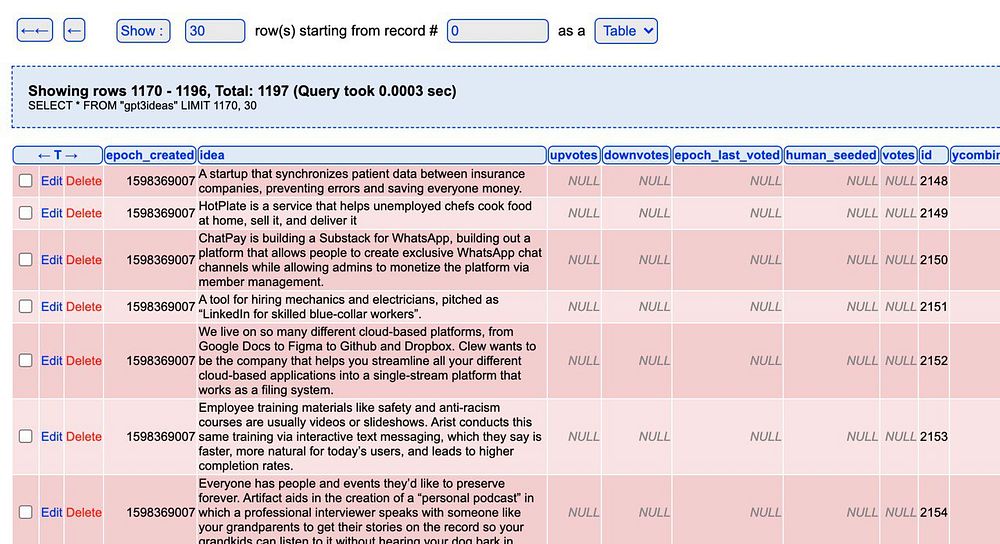Click the LinkedIn for blue-collar workers idea text
This screenshot has height=544, width=1000.
click(348, 307)
